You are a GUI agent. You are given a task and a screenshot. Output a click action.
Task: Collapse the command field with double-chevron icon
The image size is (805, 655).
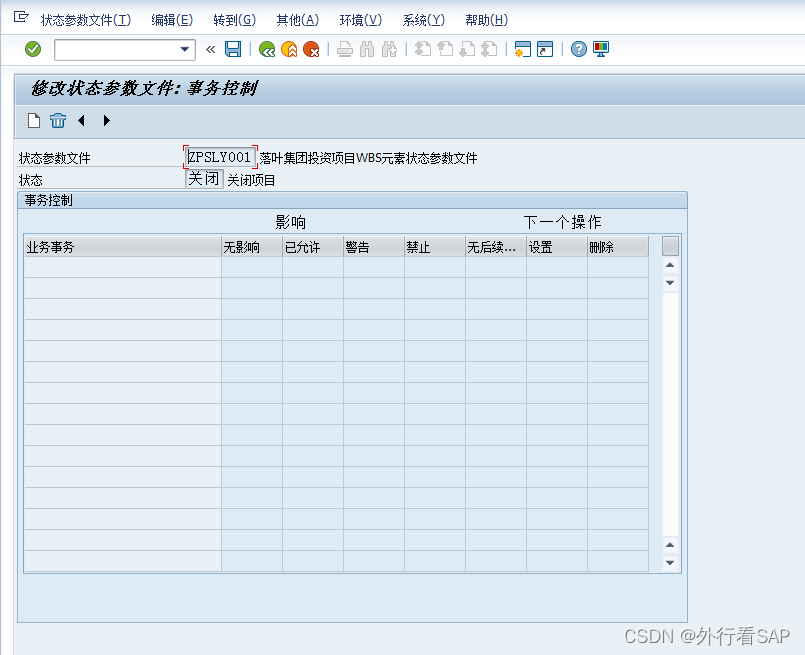pos(210,50)
